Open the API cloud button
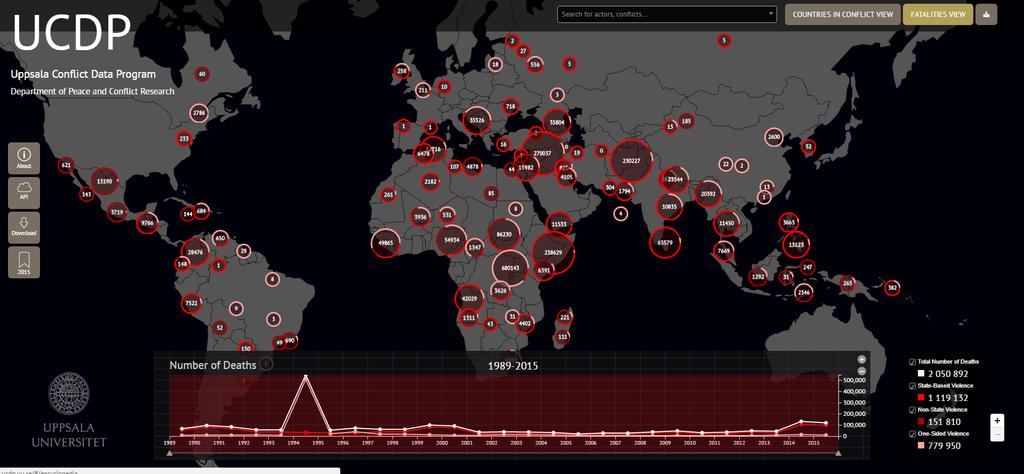 [x=24, y=193]
